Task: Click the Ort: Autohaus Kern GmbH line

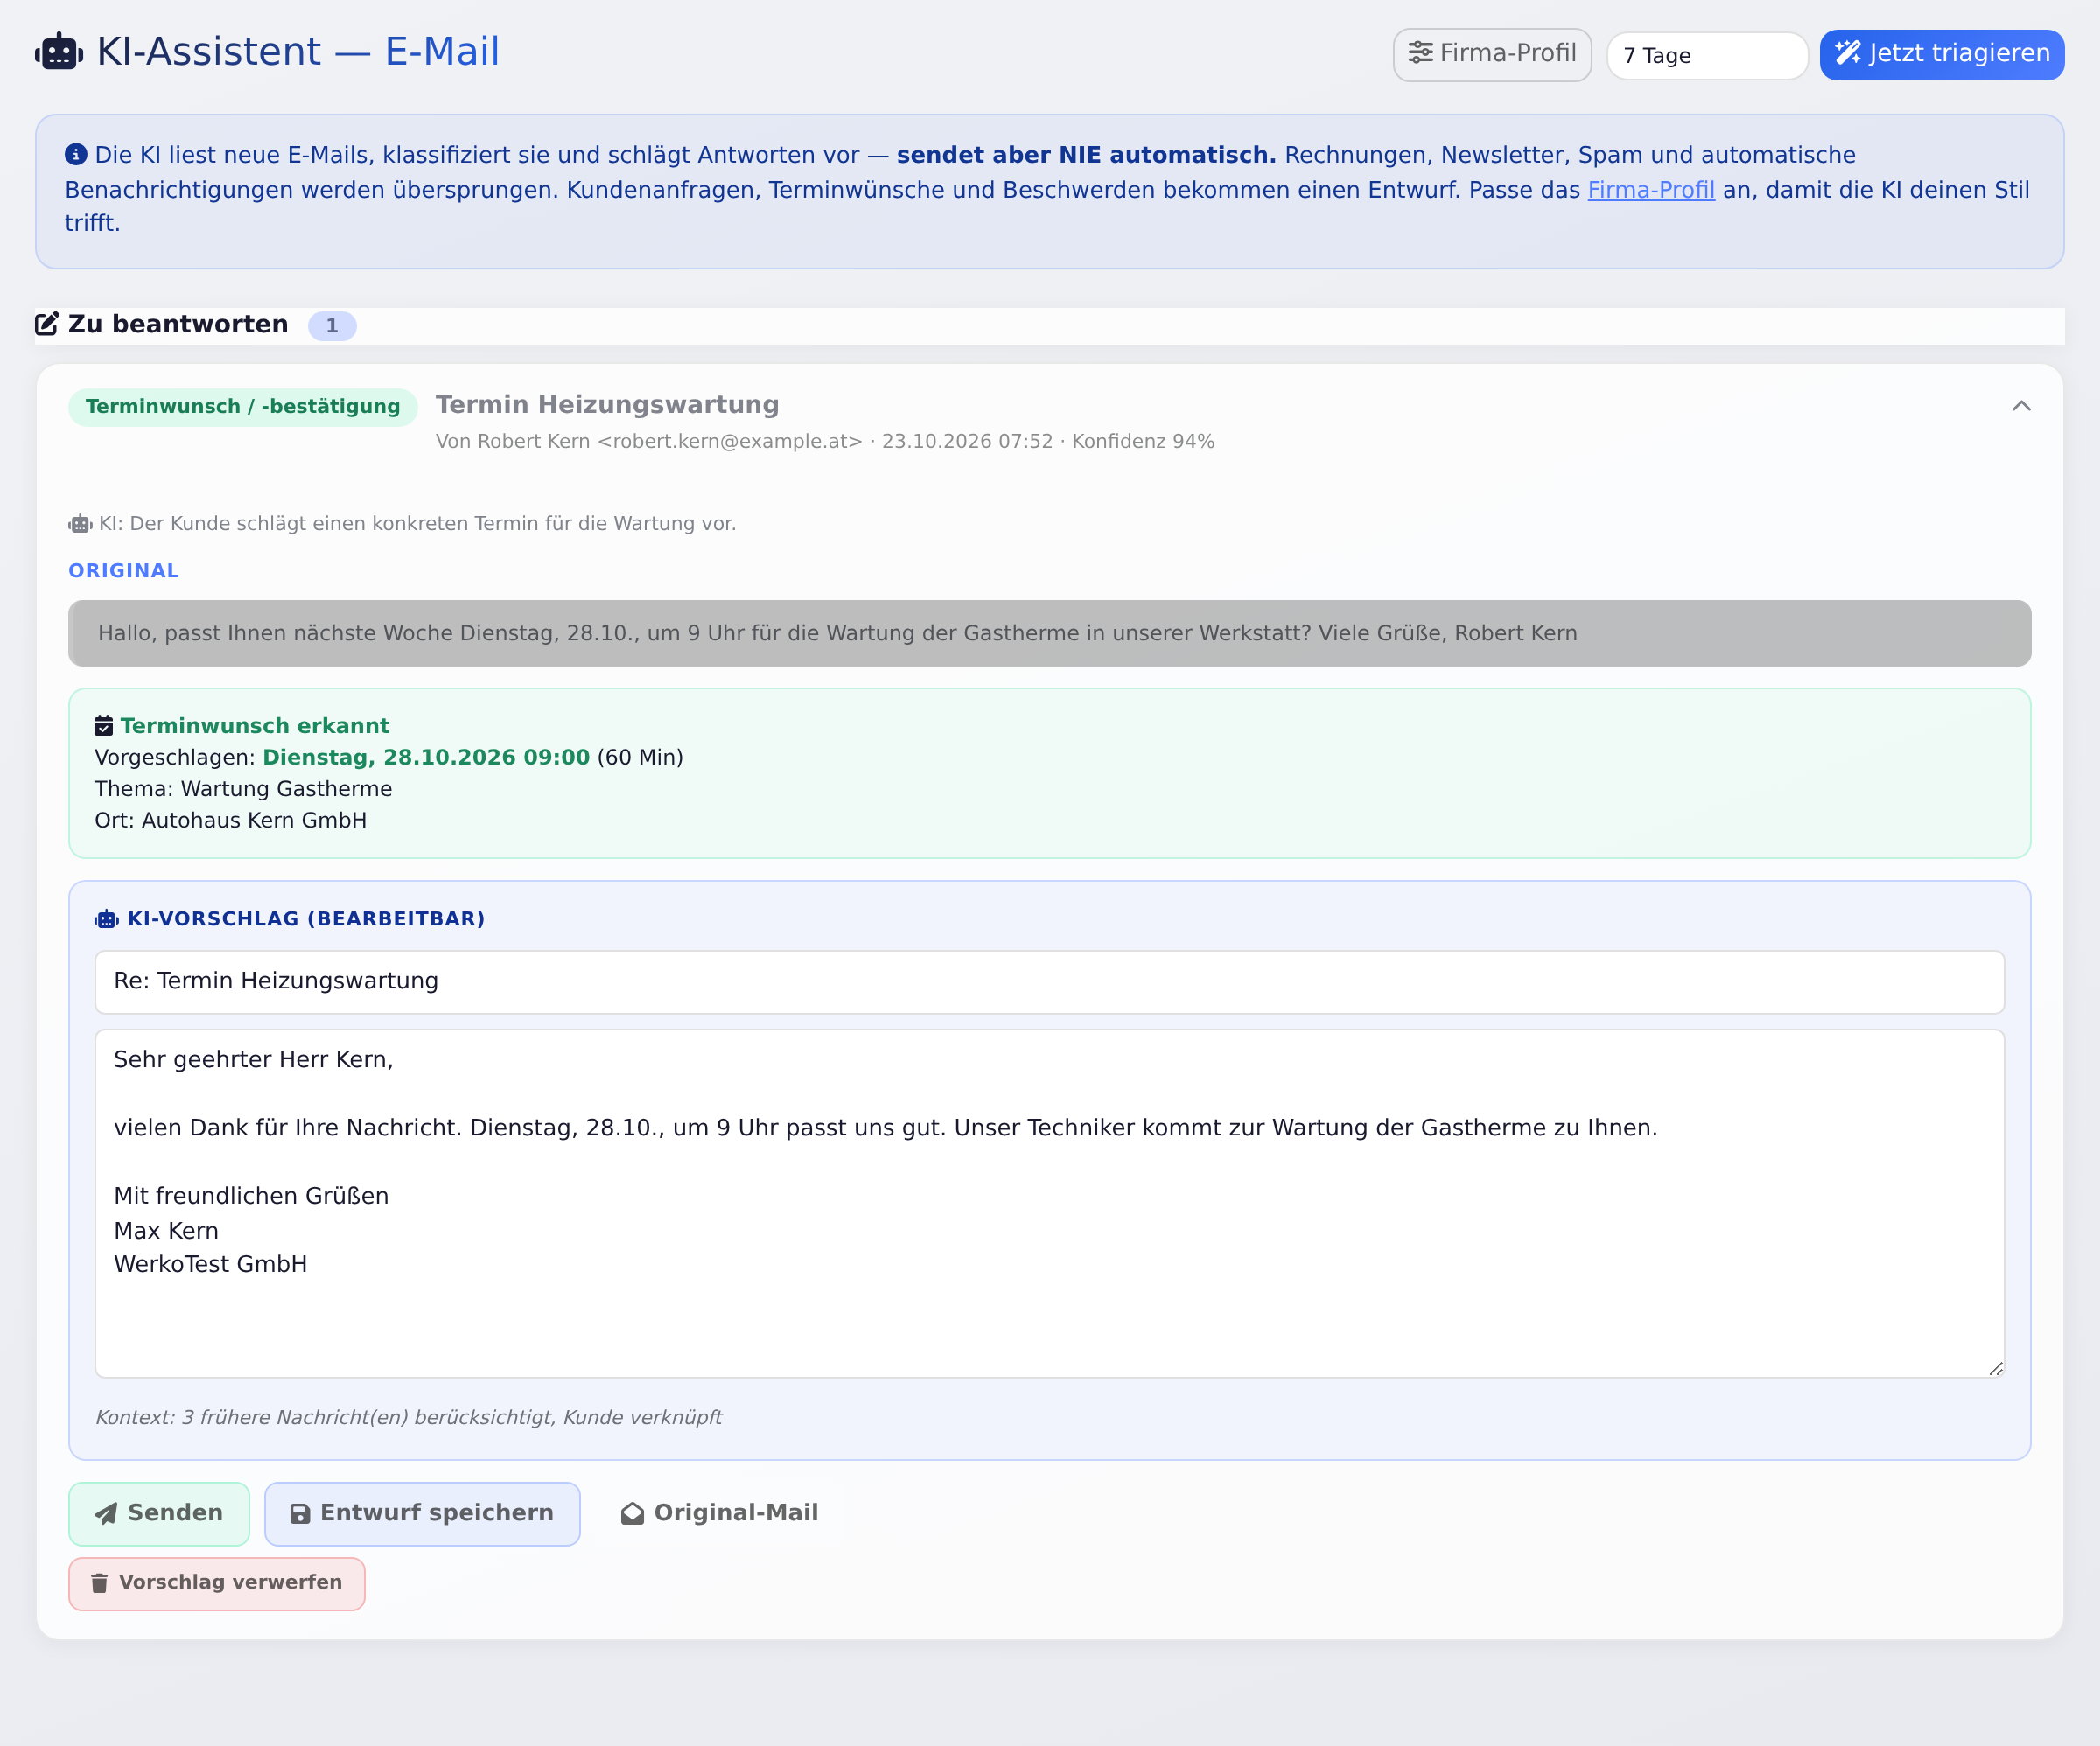Action: (x=231, y=820)
